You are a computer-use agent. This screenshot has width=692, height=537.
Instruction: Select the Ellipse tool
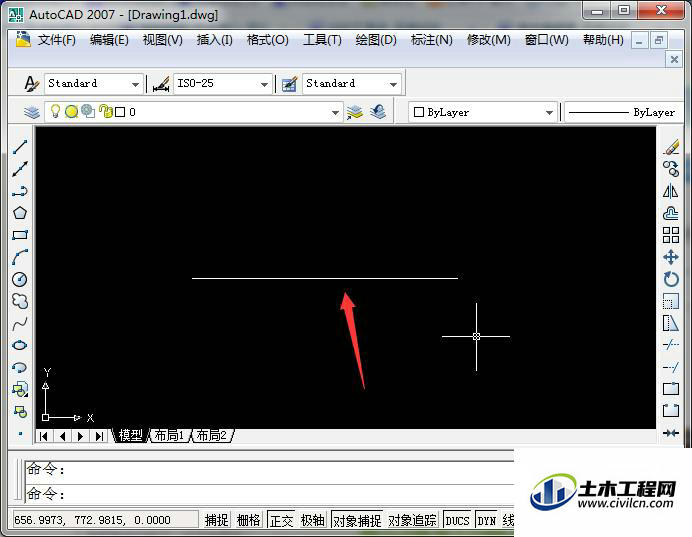(20, 345)
